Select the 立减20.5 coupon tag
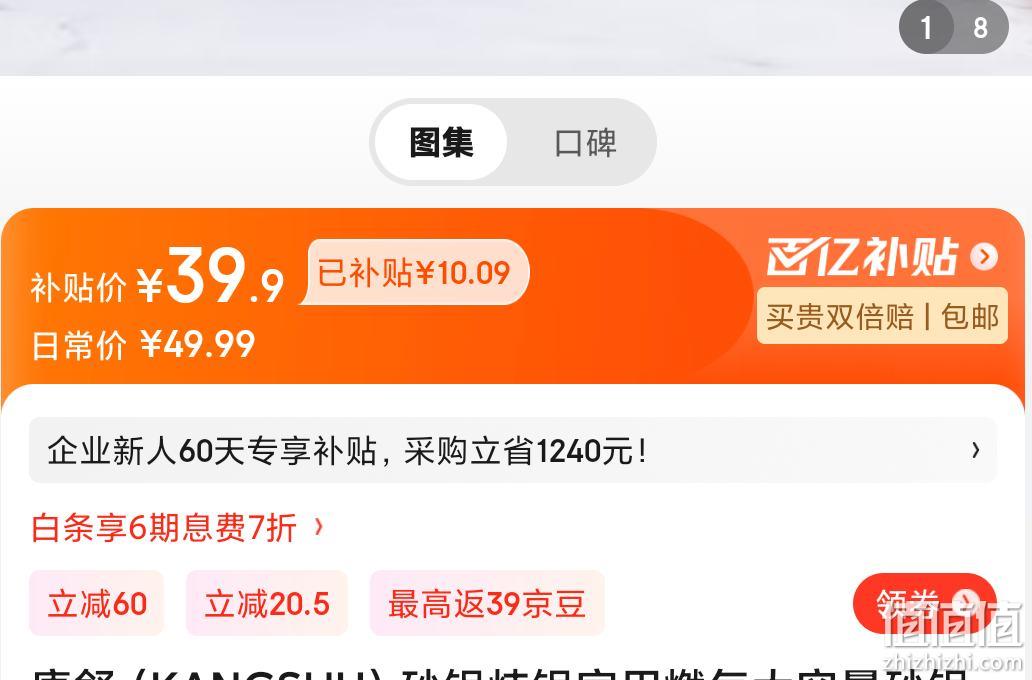 [267, 604]
